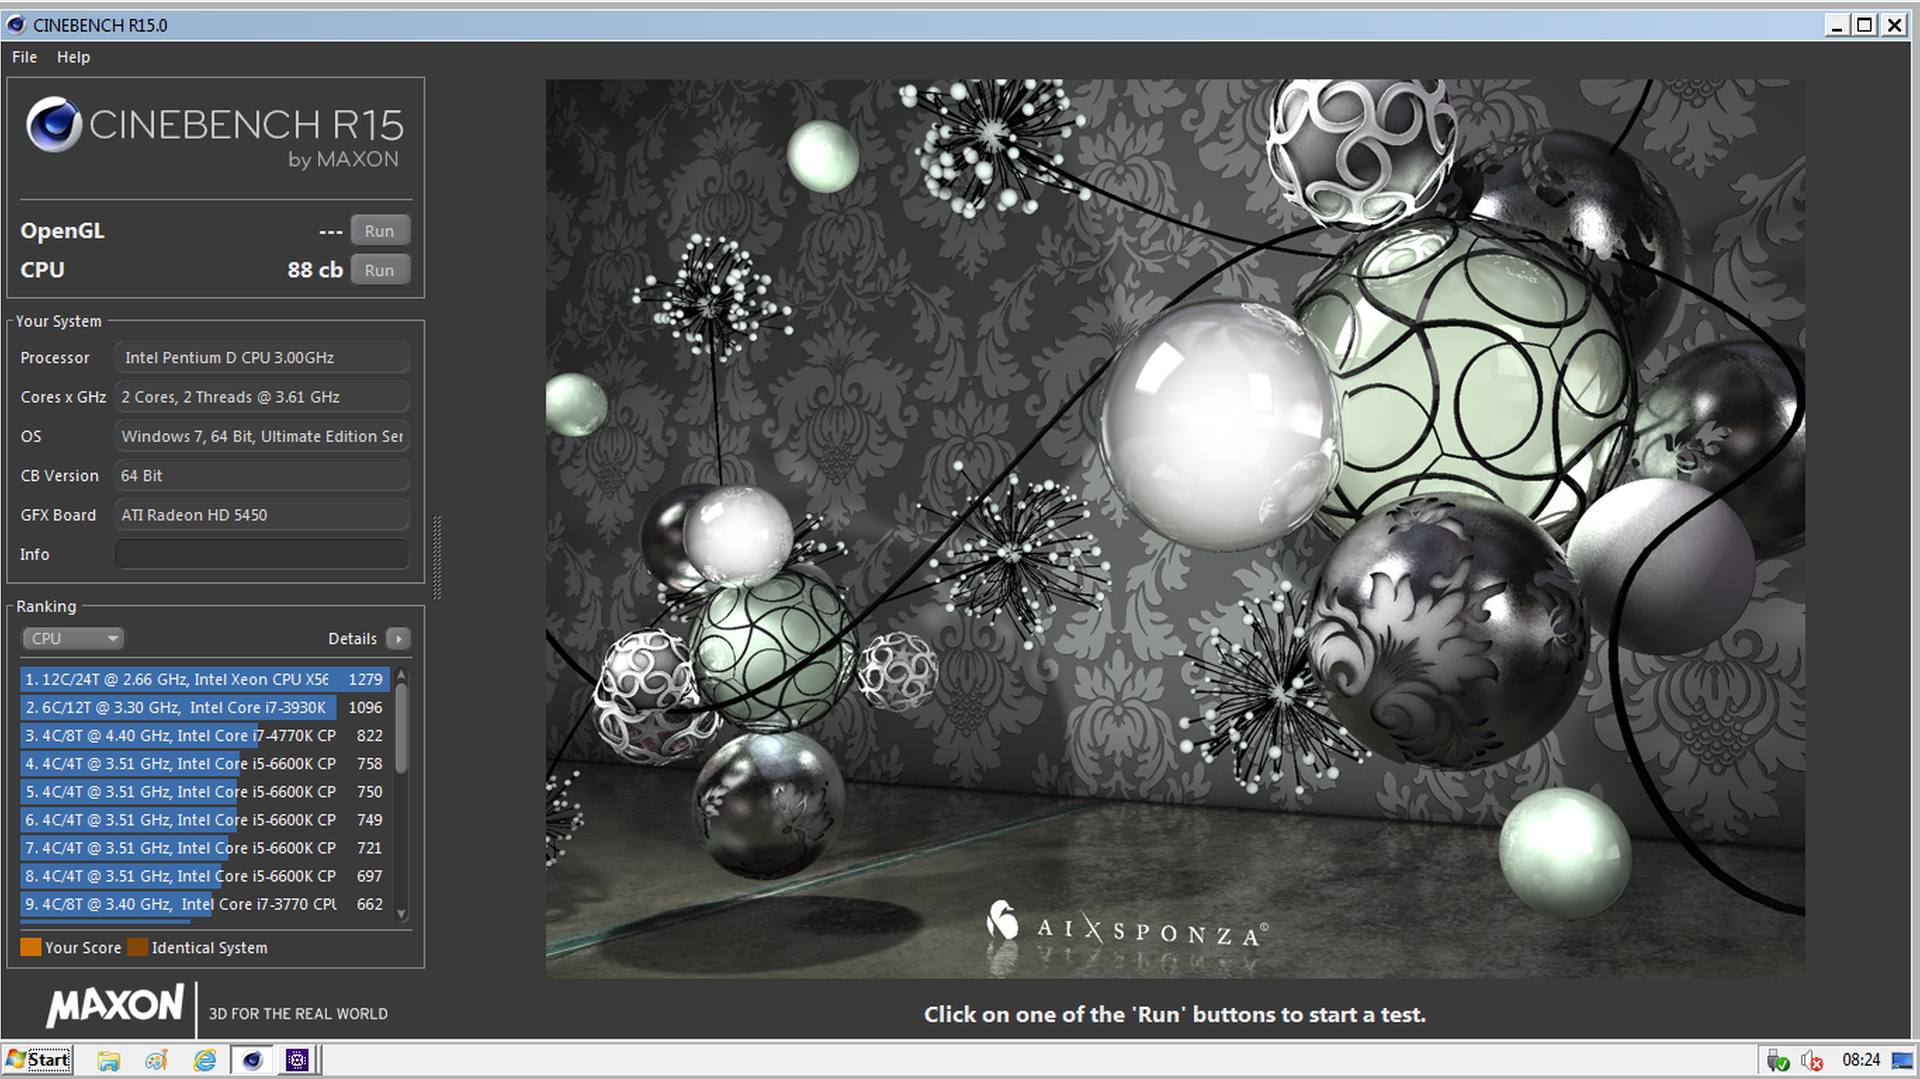This screenshot has height=1079, width=1920.
Task: Open the purple chip app on taskbar
Action: (x=297, y=1060)
